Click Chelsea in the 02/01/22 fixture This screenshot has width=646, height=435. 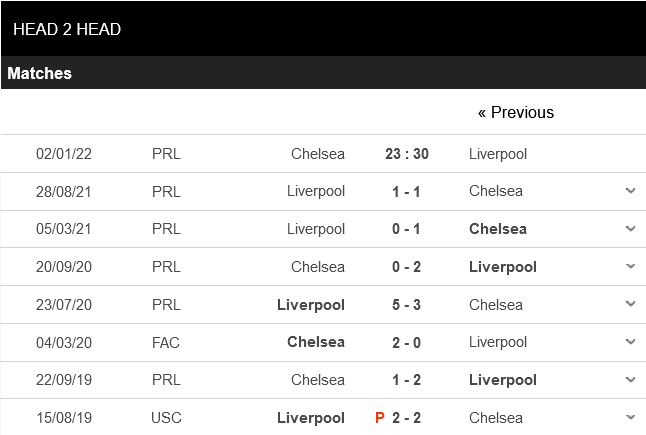[x=318, y=154]
